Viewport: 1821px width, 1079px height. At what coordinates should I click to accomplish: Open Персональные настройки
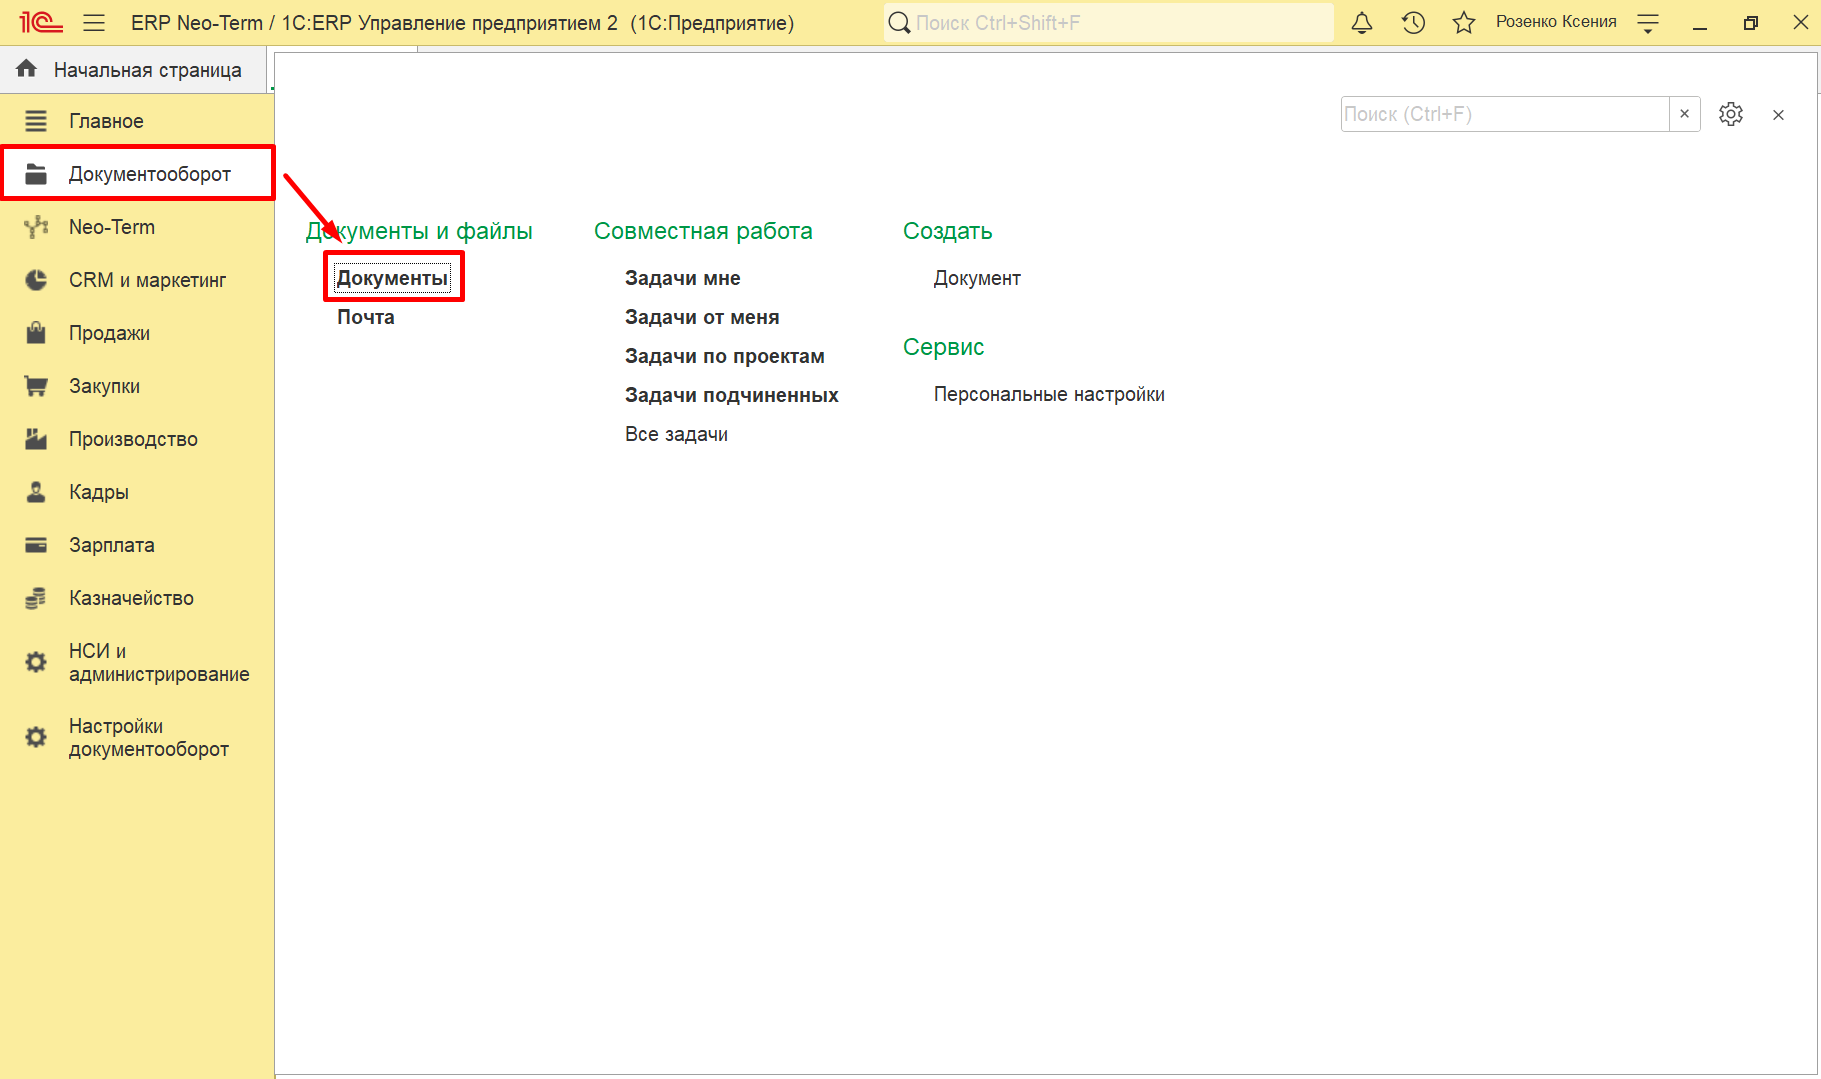1049,394
